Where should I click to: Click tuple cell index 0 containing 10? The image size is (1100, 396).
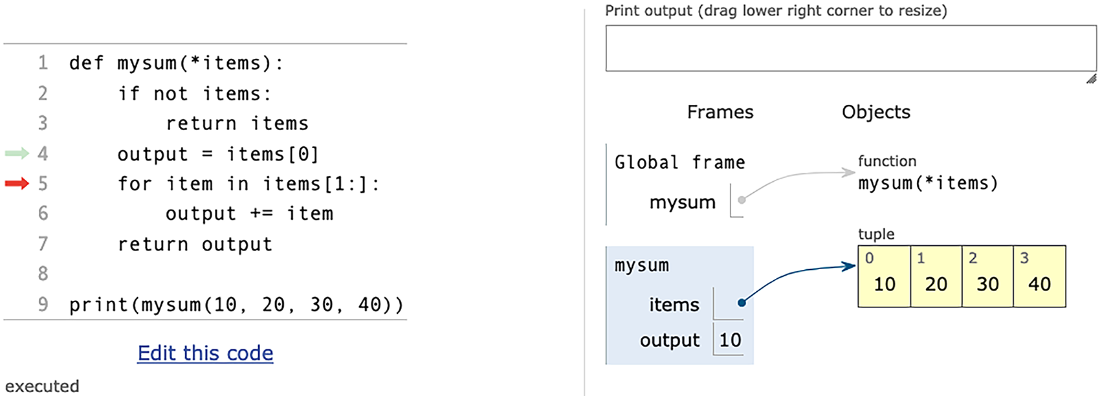tap(884, 277)
